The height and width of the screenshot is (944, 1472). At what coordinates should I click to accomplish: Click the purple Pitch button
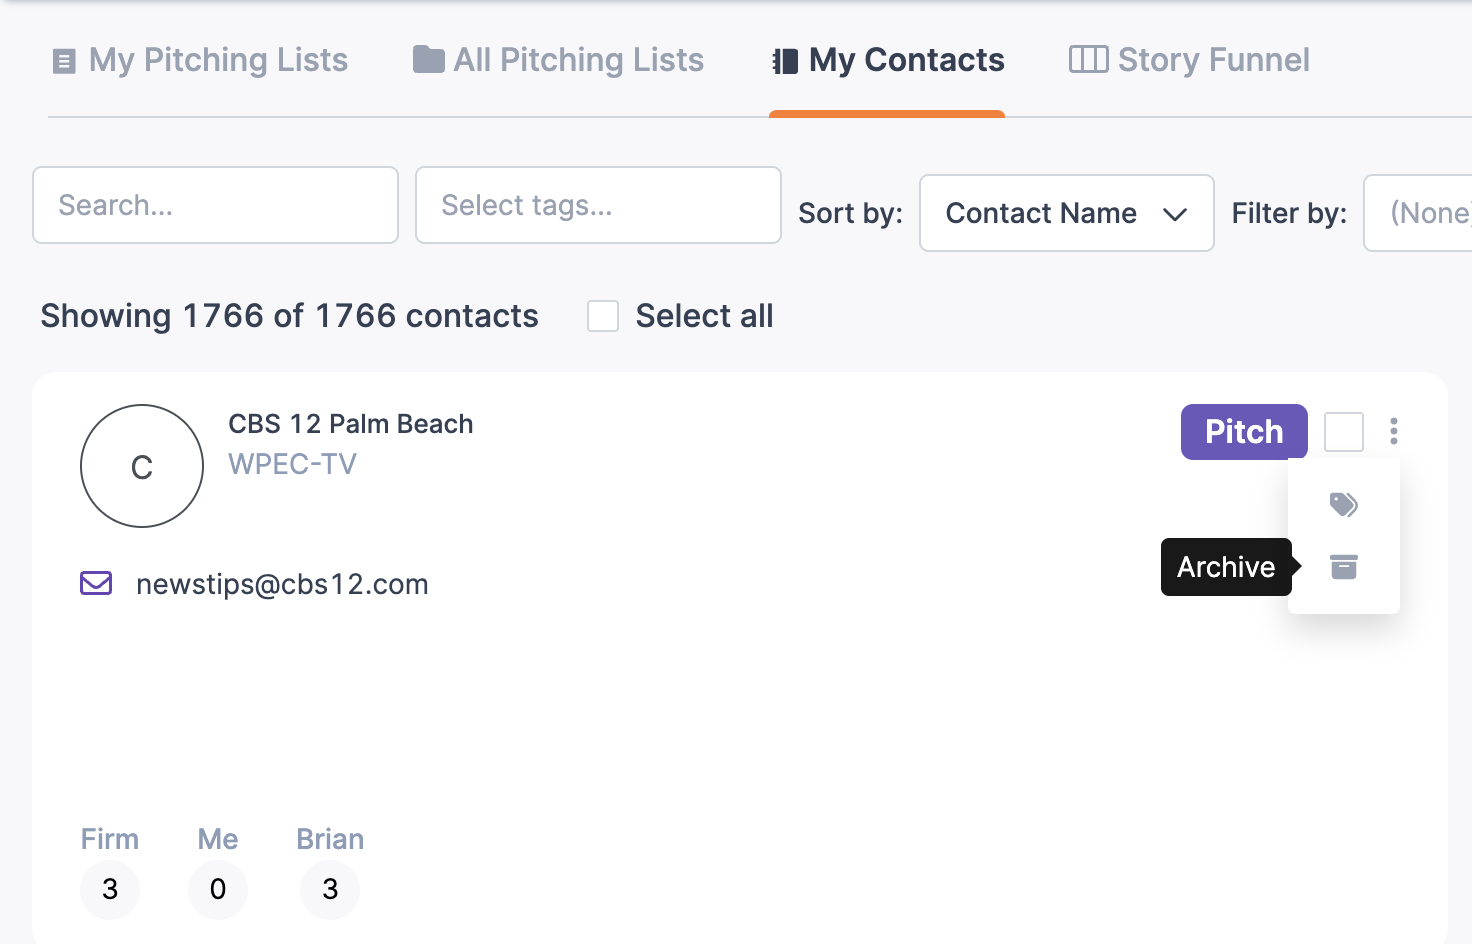coord(1244,432)
